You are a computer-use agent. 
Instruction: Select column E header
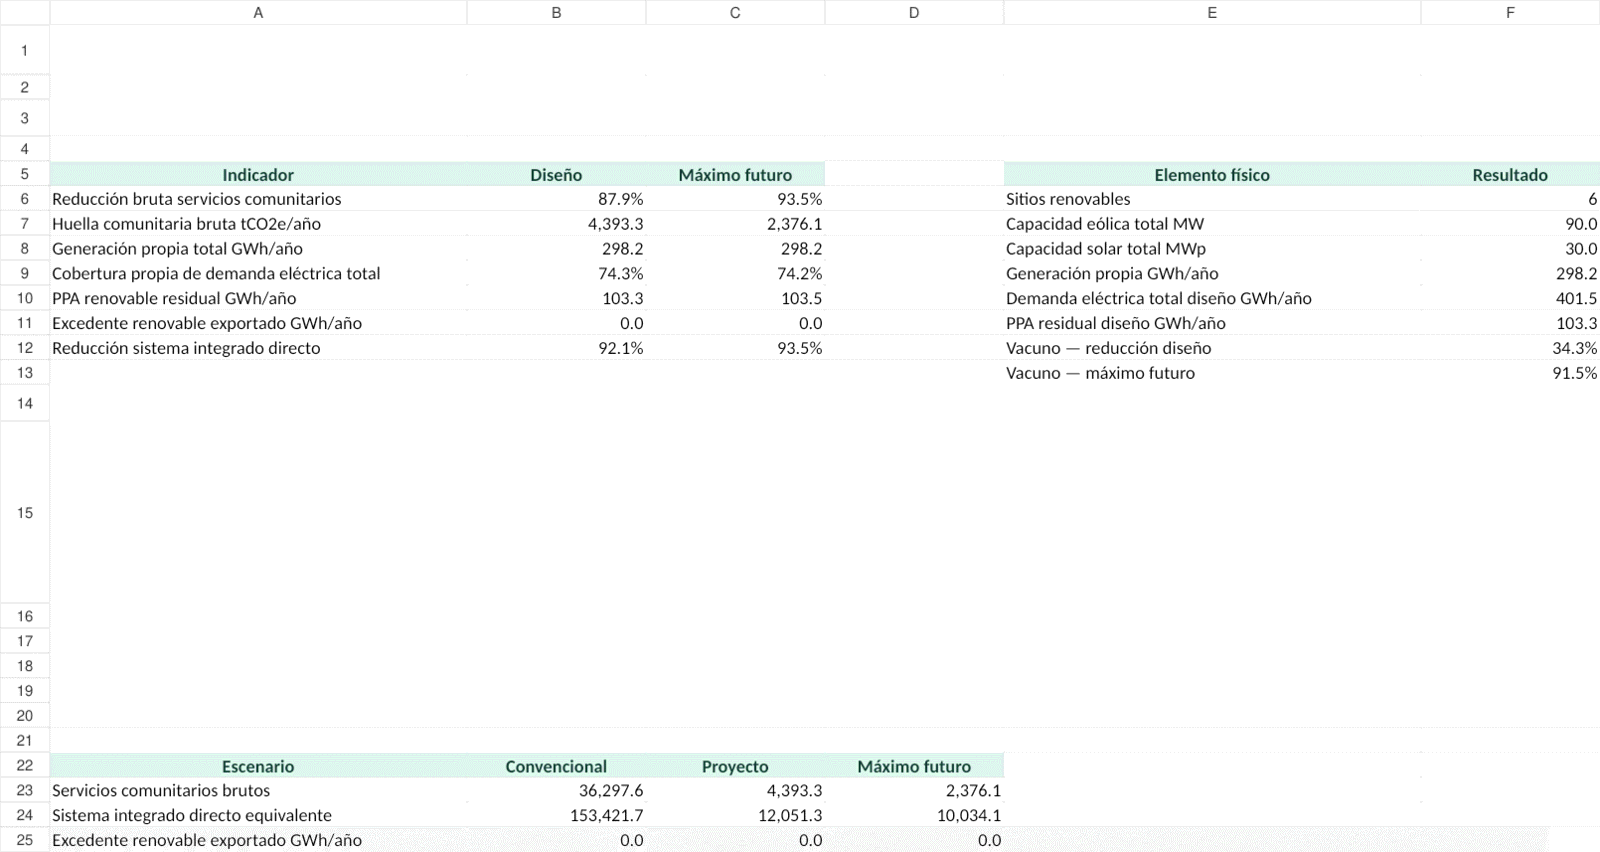(1212, 12)
